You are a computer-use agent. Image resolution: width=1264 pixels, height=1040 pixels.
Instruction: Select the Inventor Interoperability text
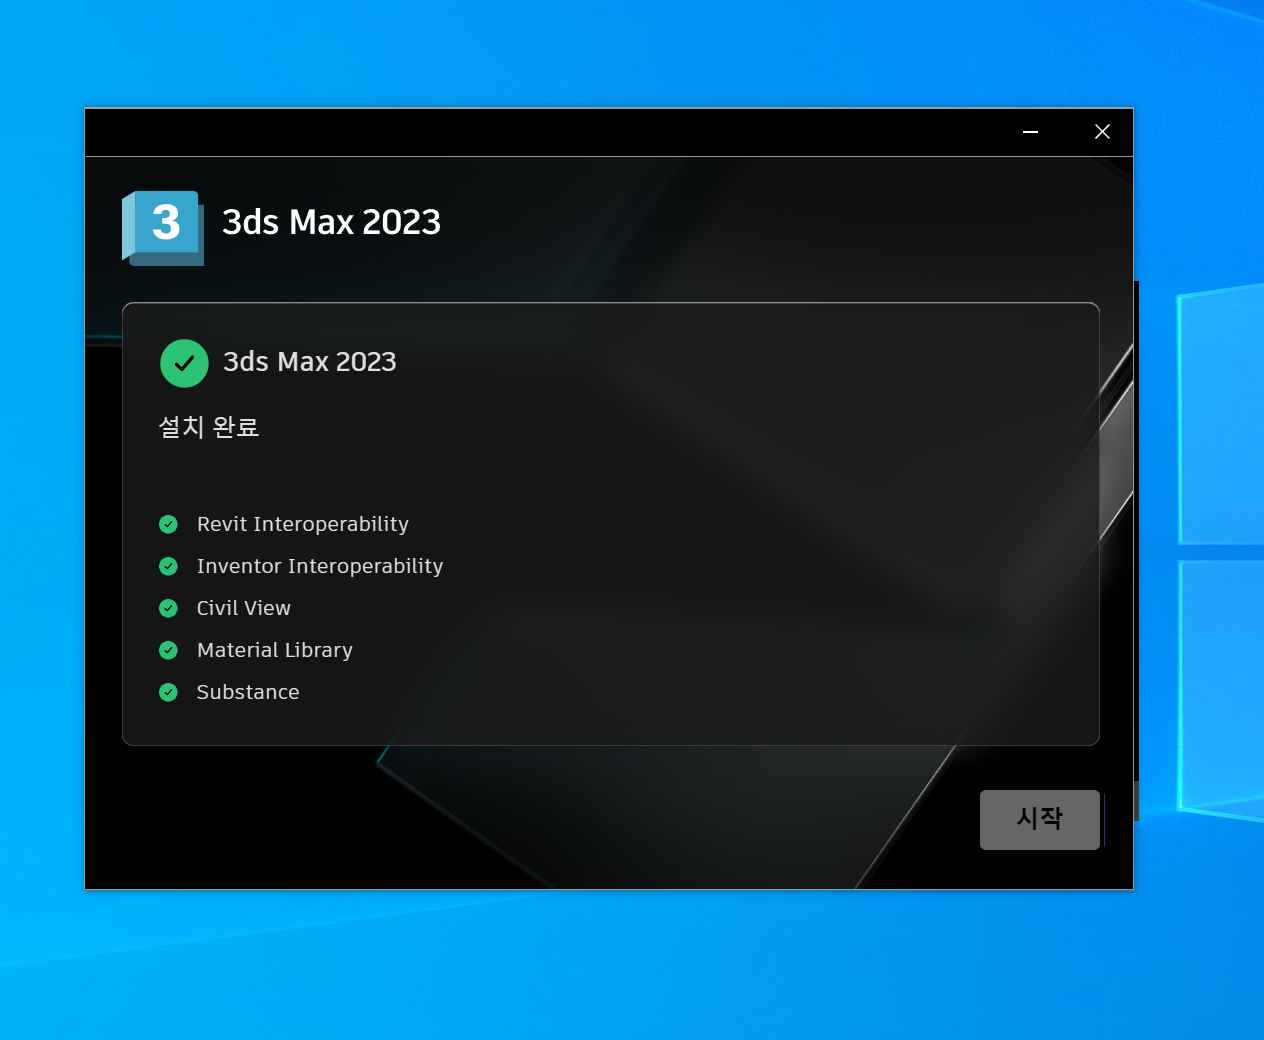[x=320, y=566]
